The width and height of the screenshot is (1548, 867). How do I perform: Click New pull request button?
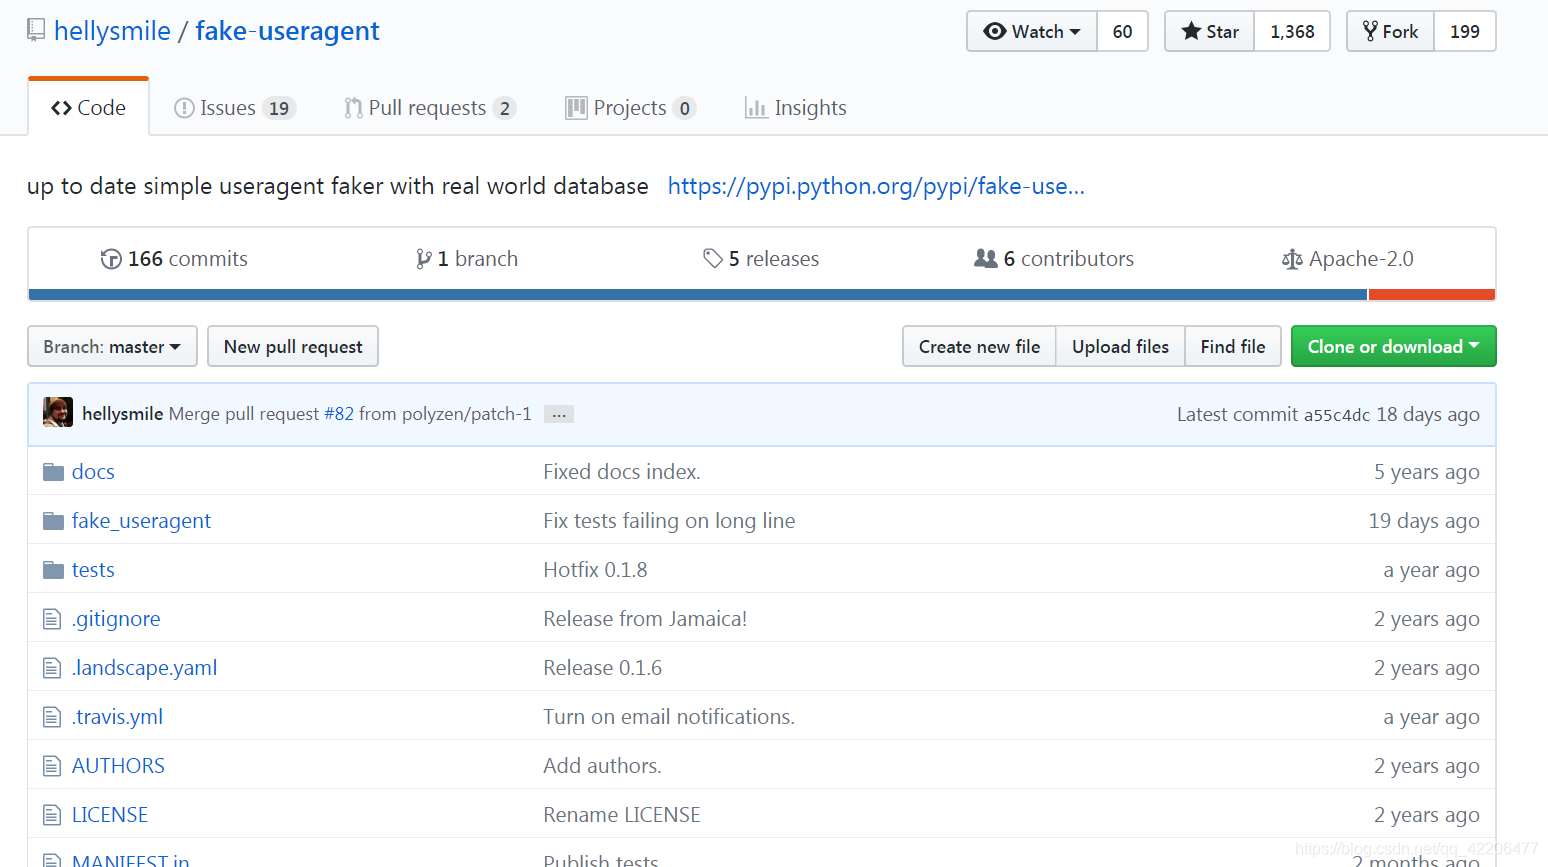point(293,346)
